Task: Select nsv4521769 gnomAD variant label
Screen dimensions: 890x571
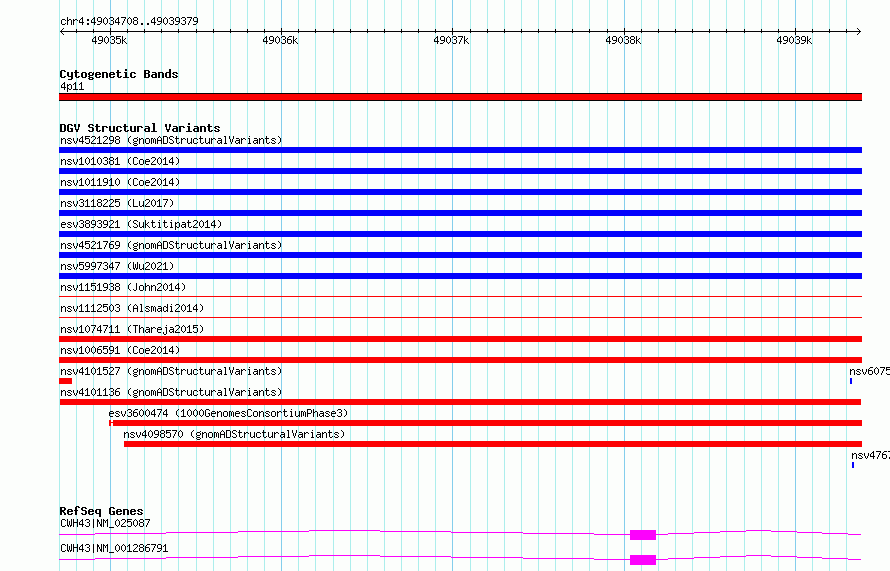Action: click(x=171, y=245)
